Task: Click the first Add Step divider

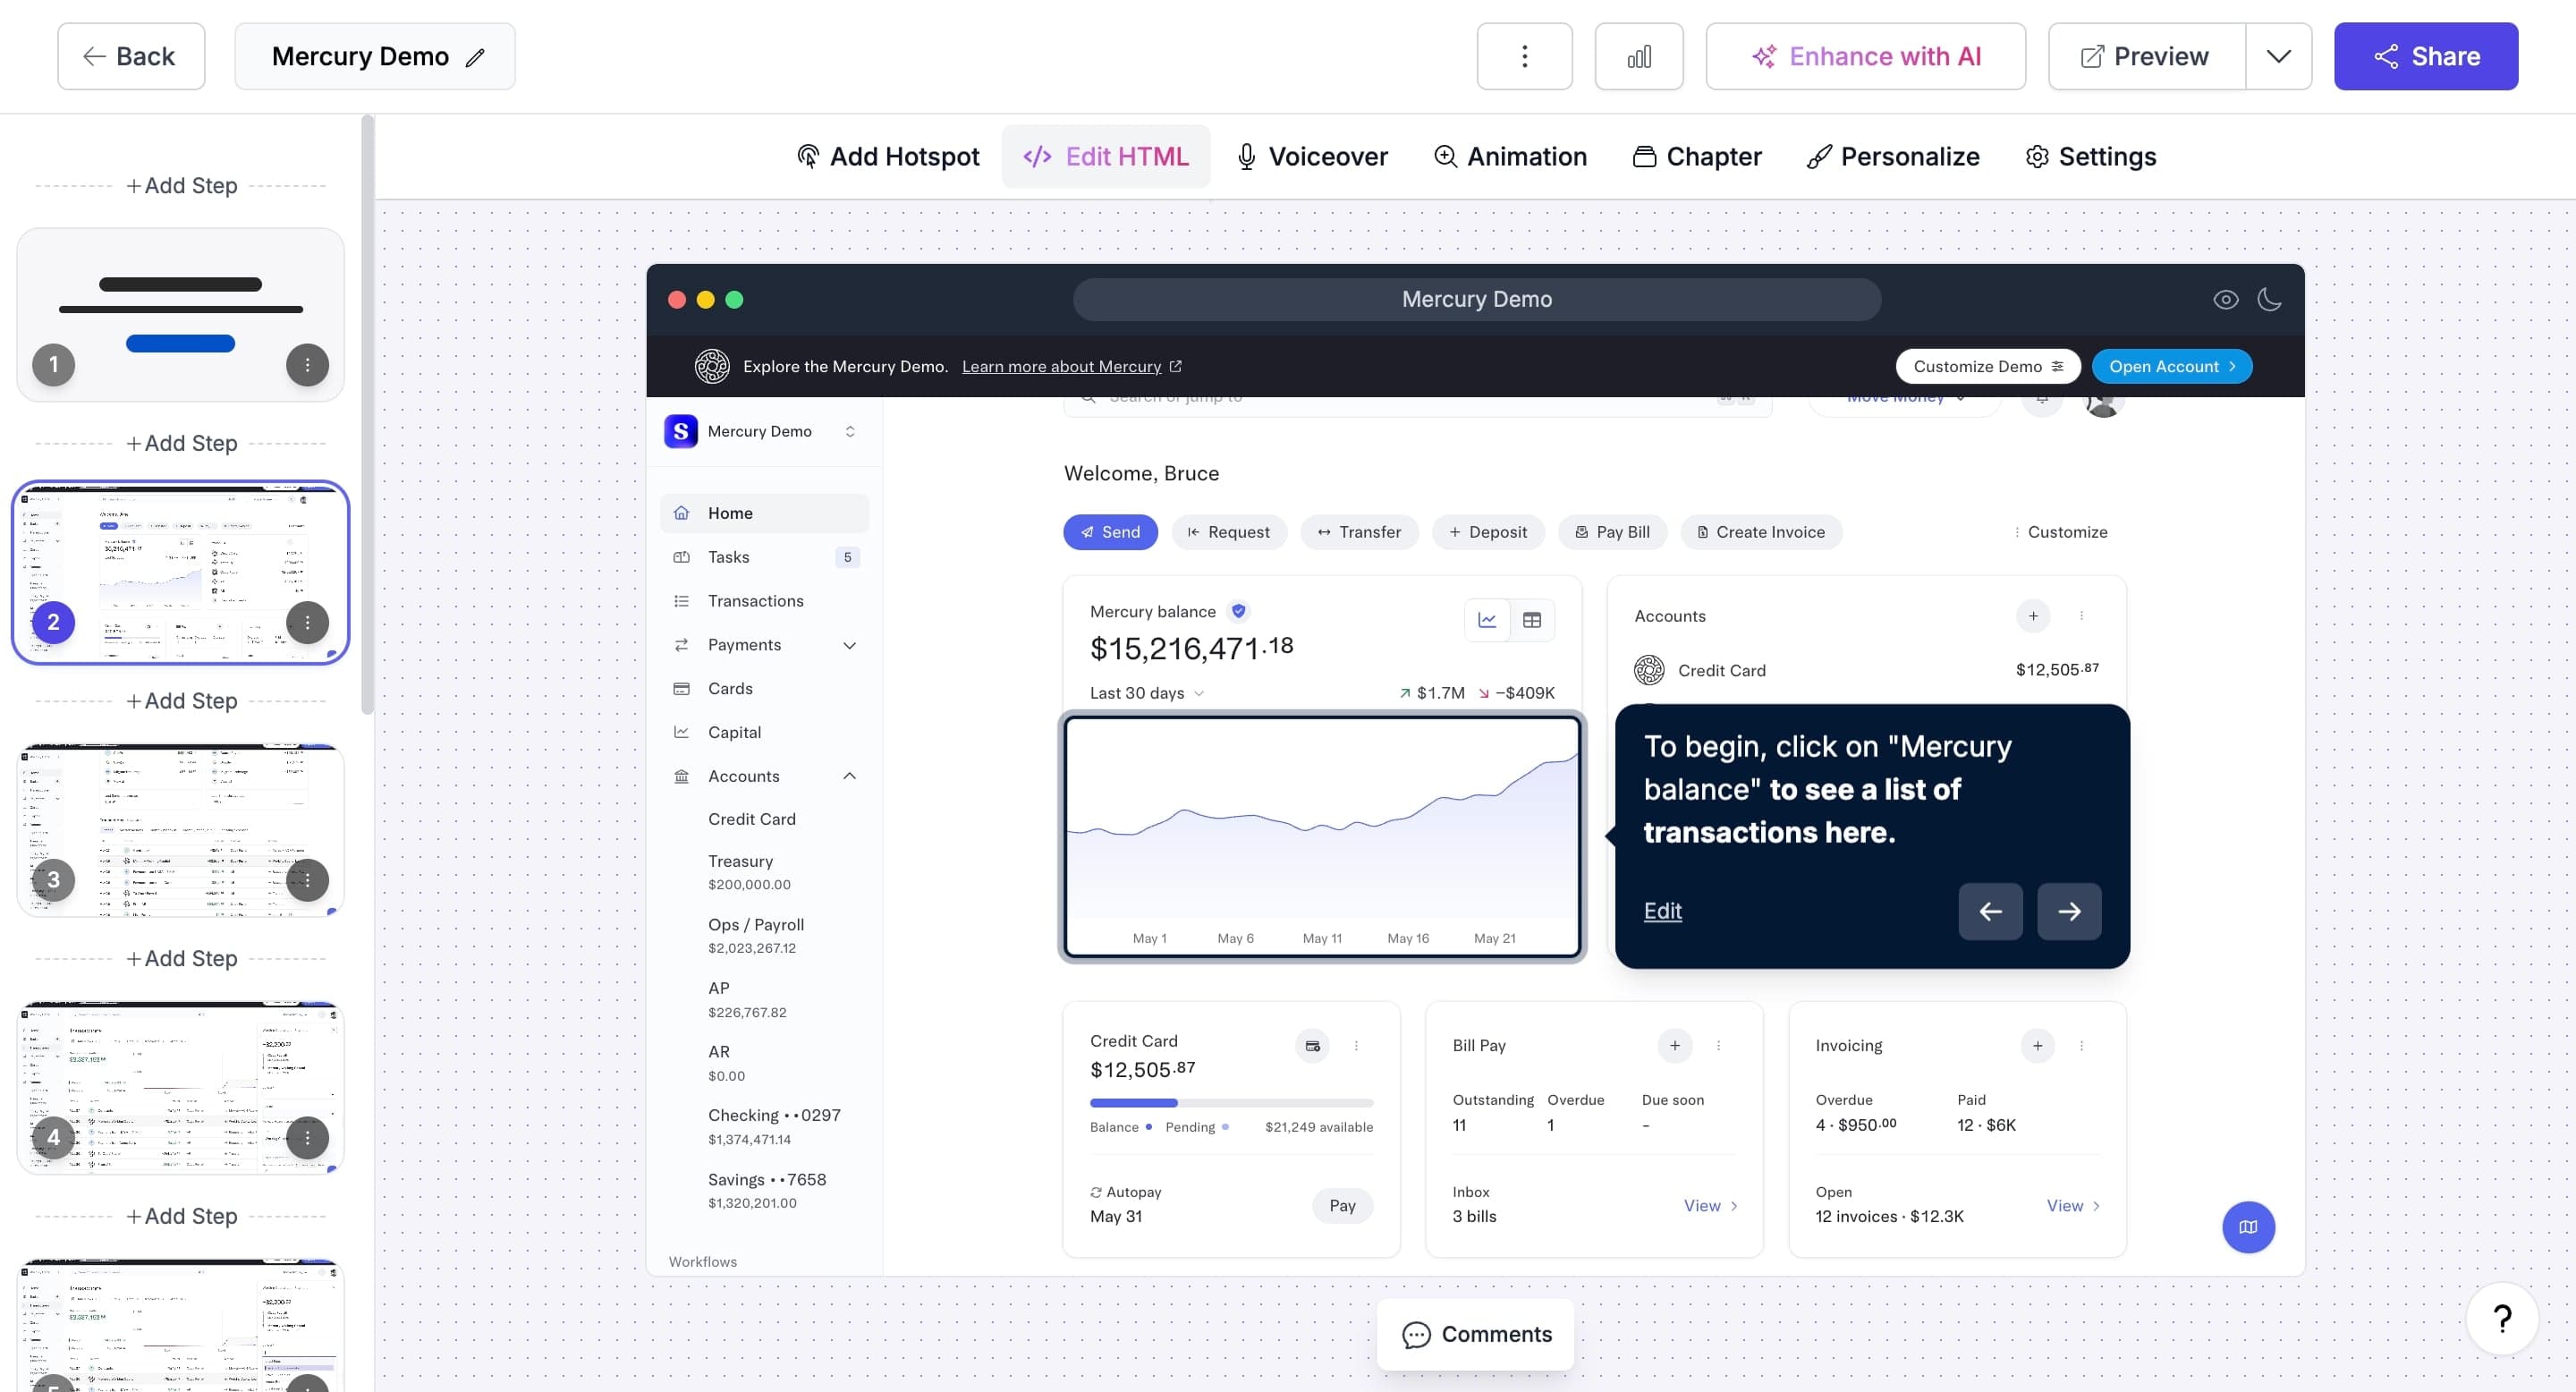Action: (x=181, y=186)
